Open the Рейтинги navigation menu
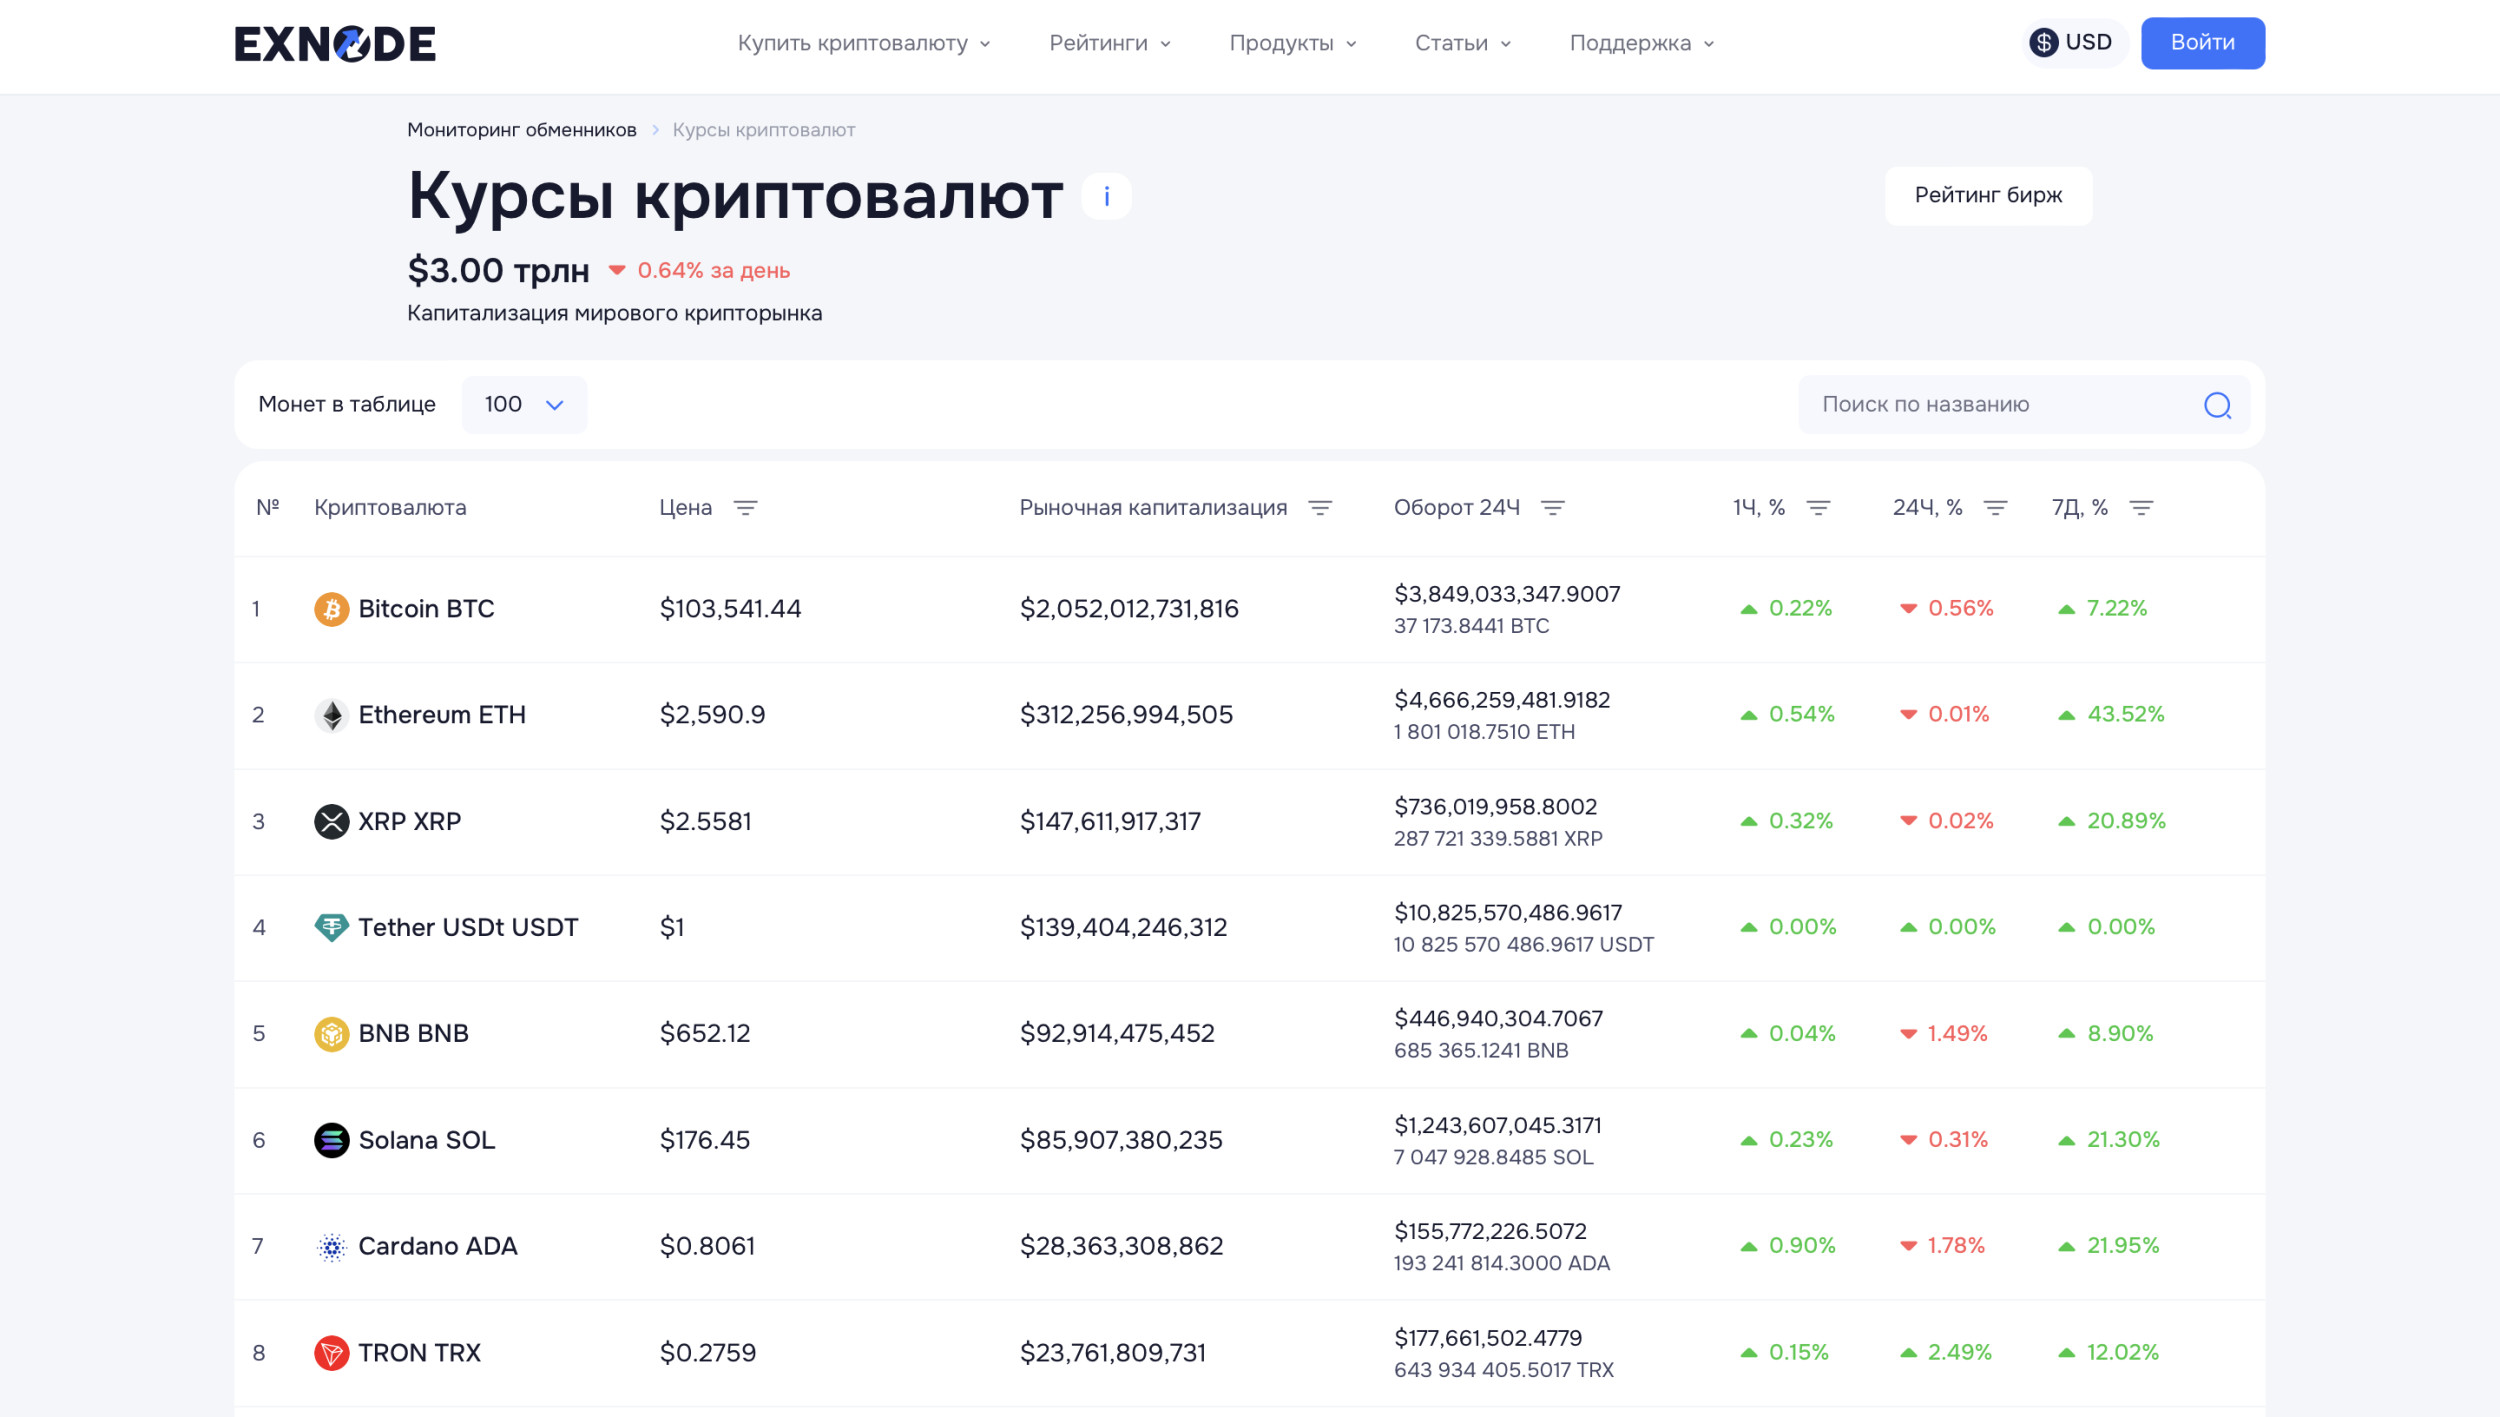 1109,43
